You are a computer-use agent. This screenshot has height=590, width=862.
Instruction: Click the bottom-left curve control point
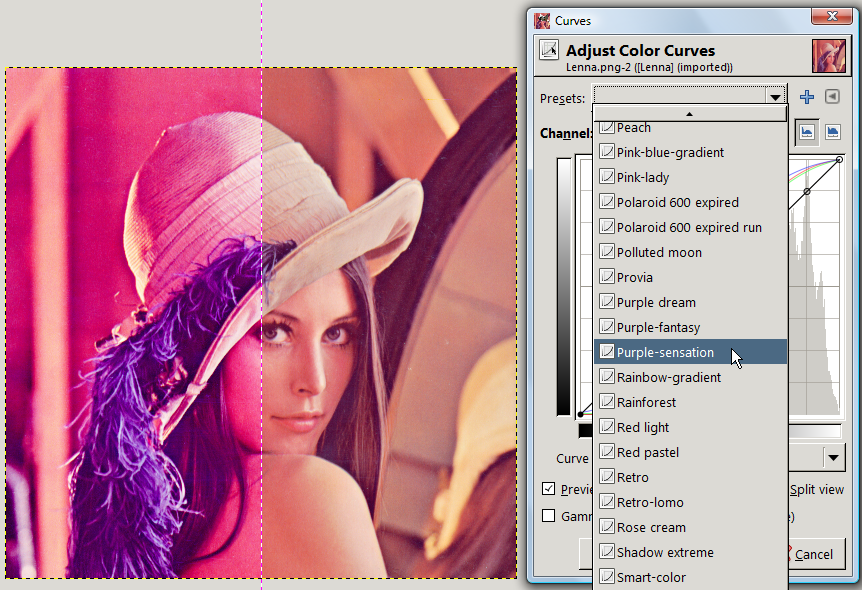click(x=581, y=414)
